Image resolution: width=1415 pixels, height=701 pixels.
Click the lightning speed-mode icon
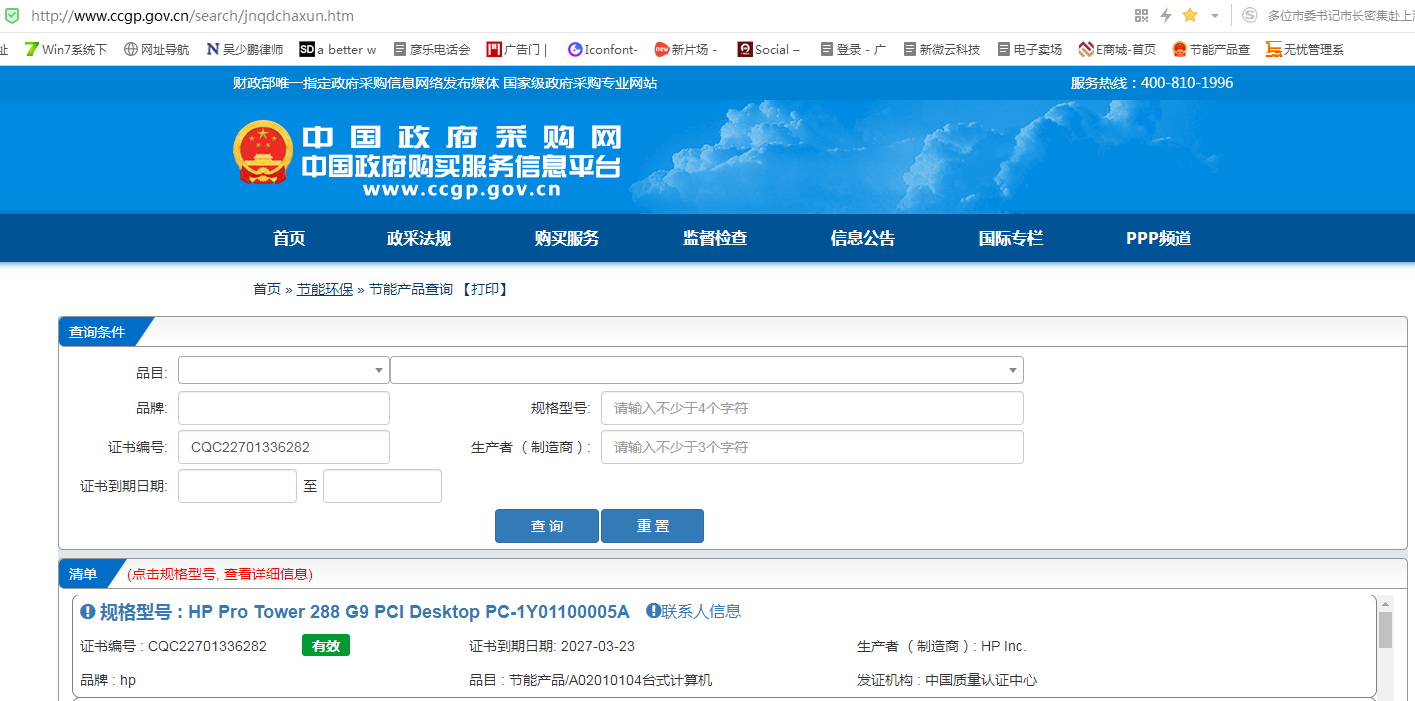coord(1165,15)
